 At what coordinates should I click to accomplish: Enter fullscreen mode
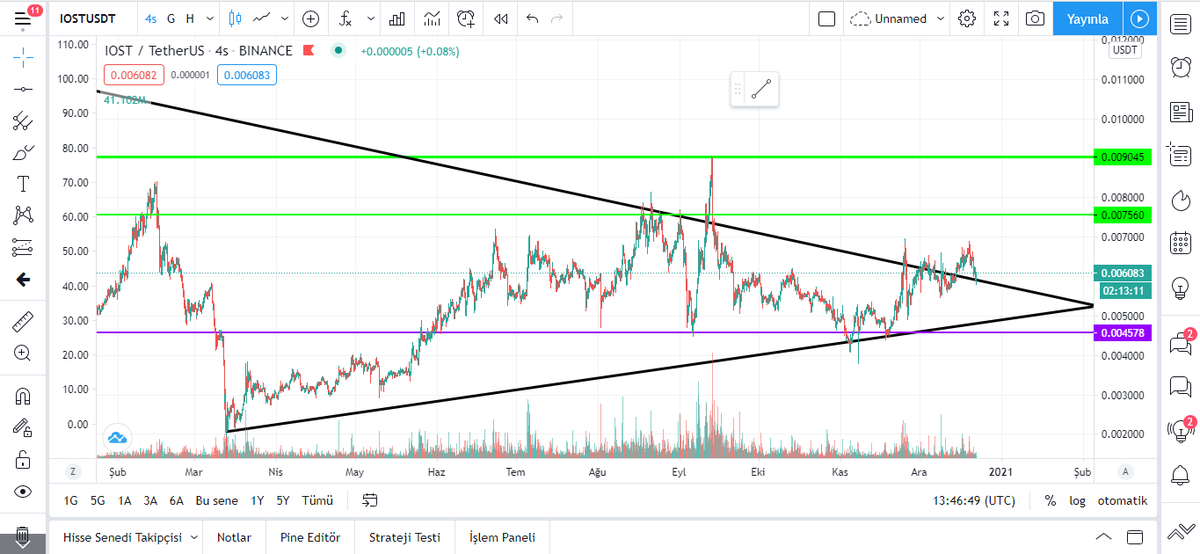pos(1001,18)
